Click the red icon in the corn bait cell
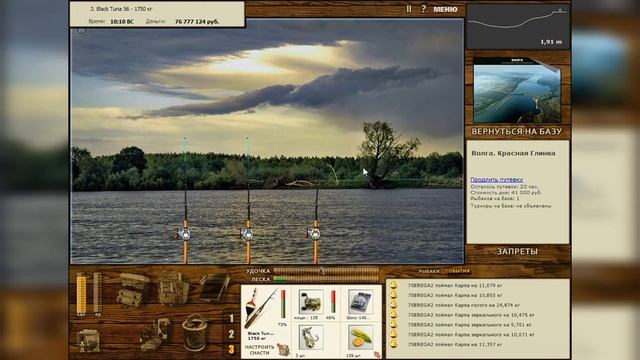This screenshot has width=640, height=360. (x=377, y=355)
